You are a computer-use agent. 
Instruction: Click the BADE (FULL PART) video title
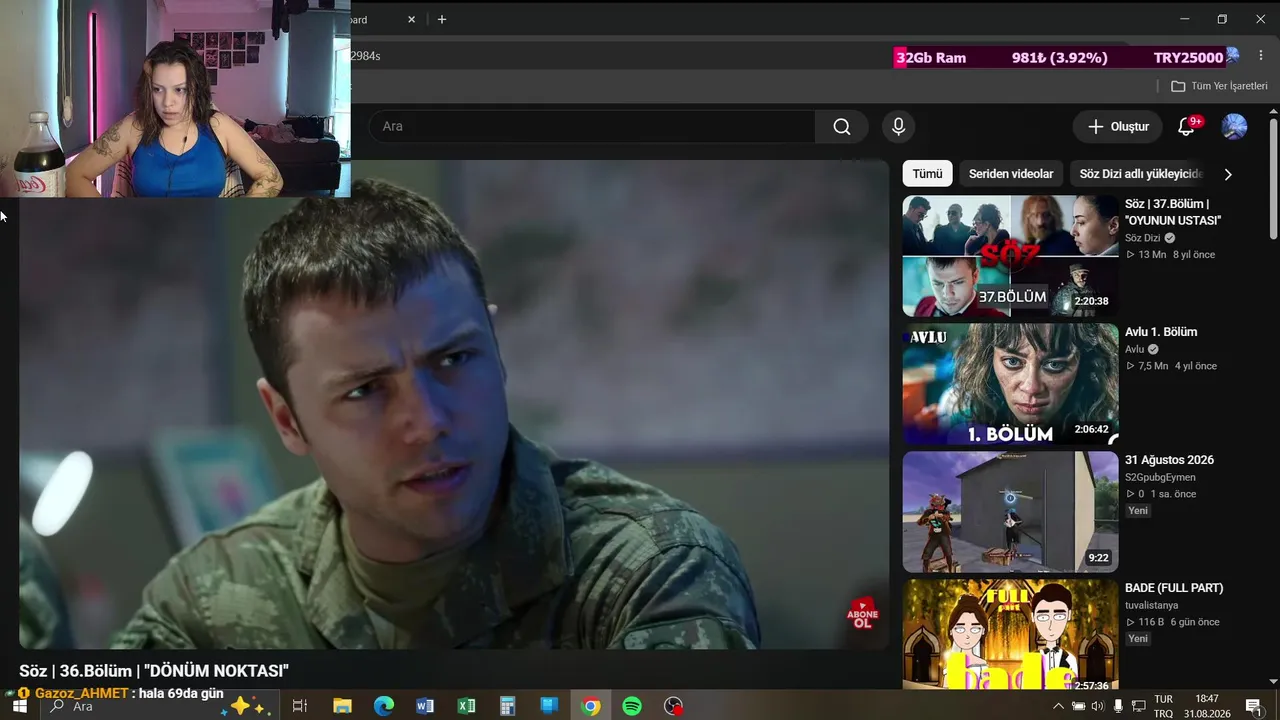click(1174, 588)
